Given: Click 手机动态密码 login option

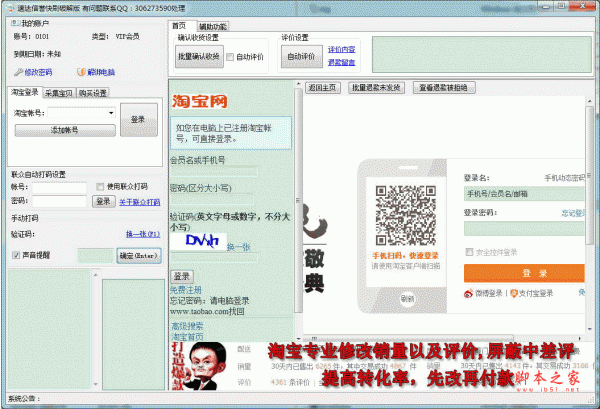Looking at the screenshot, I should 564,178.
